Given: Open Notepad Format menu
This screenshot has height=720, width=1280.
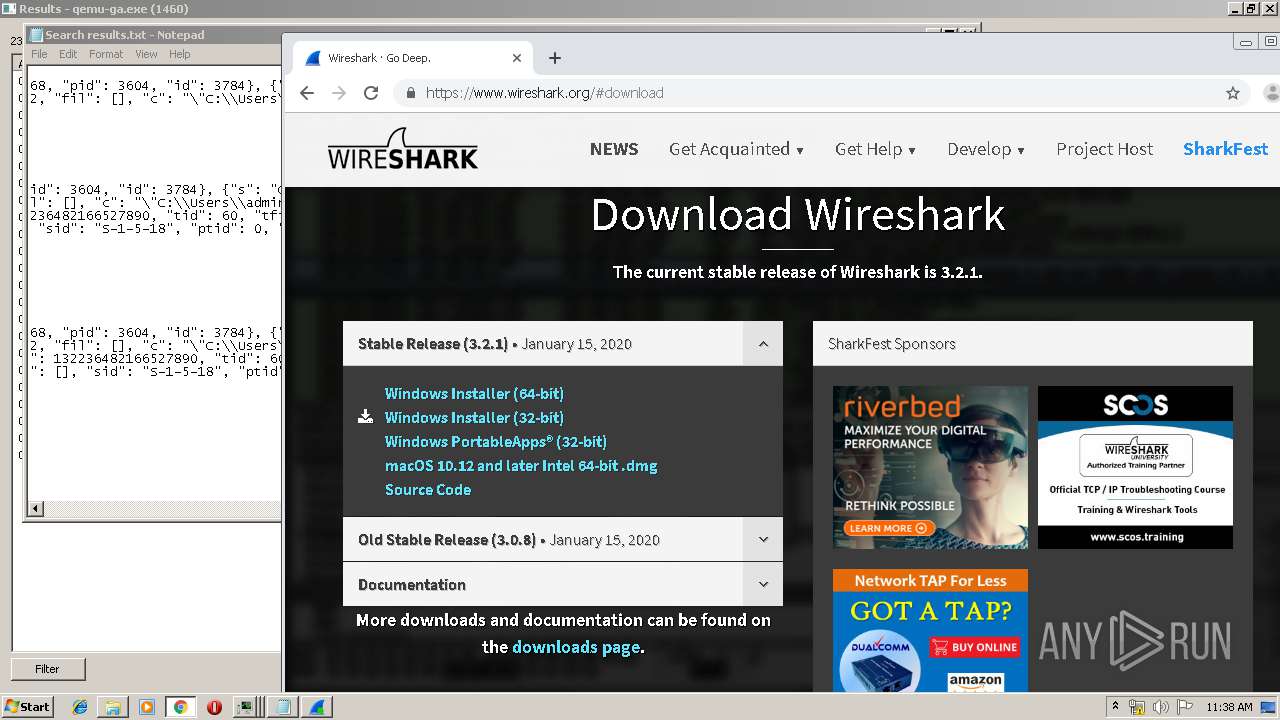Looking at the screenshot, I should point(106,54).
